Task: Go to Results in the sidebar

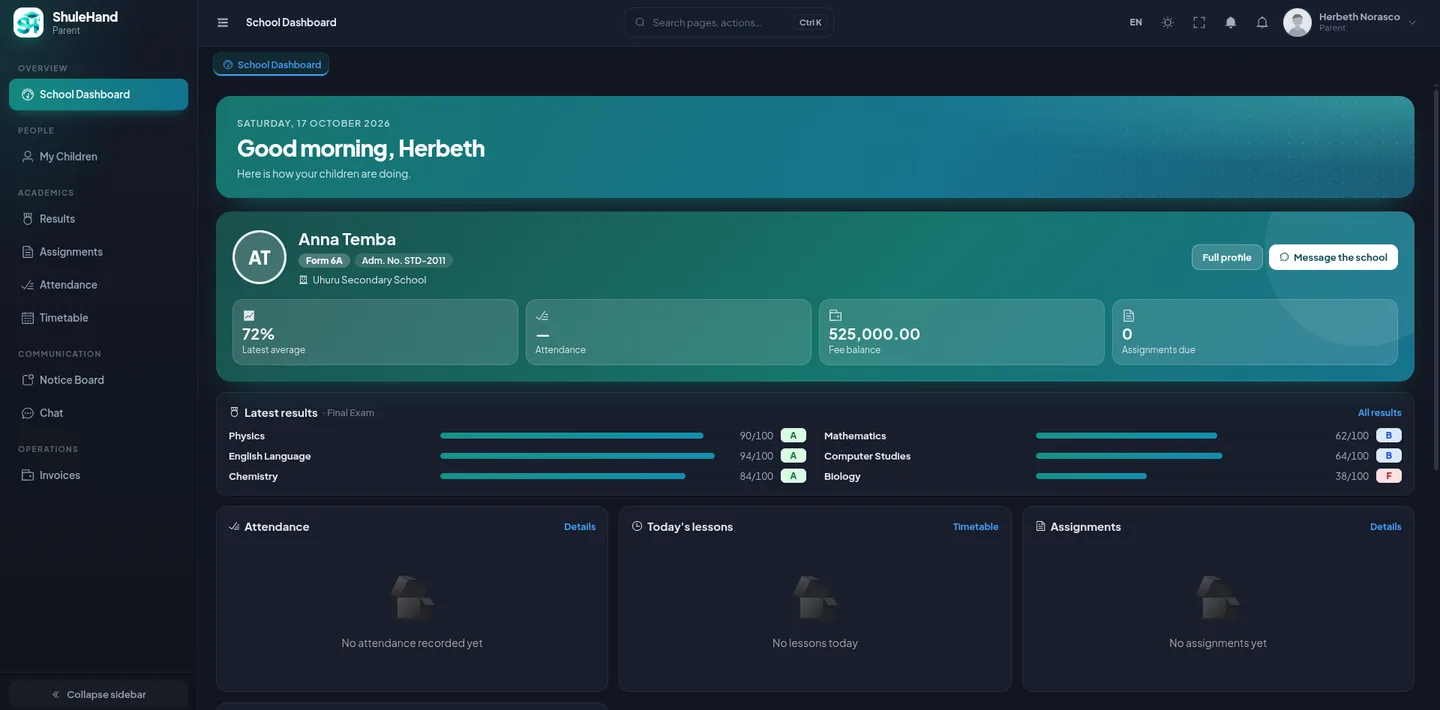Action: [x=98, y=218]
